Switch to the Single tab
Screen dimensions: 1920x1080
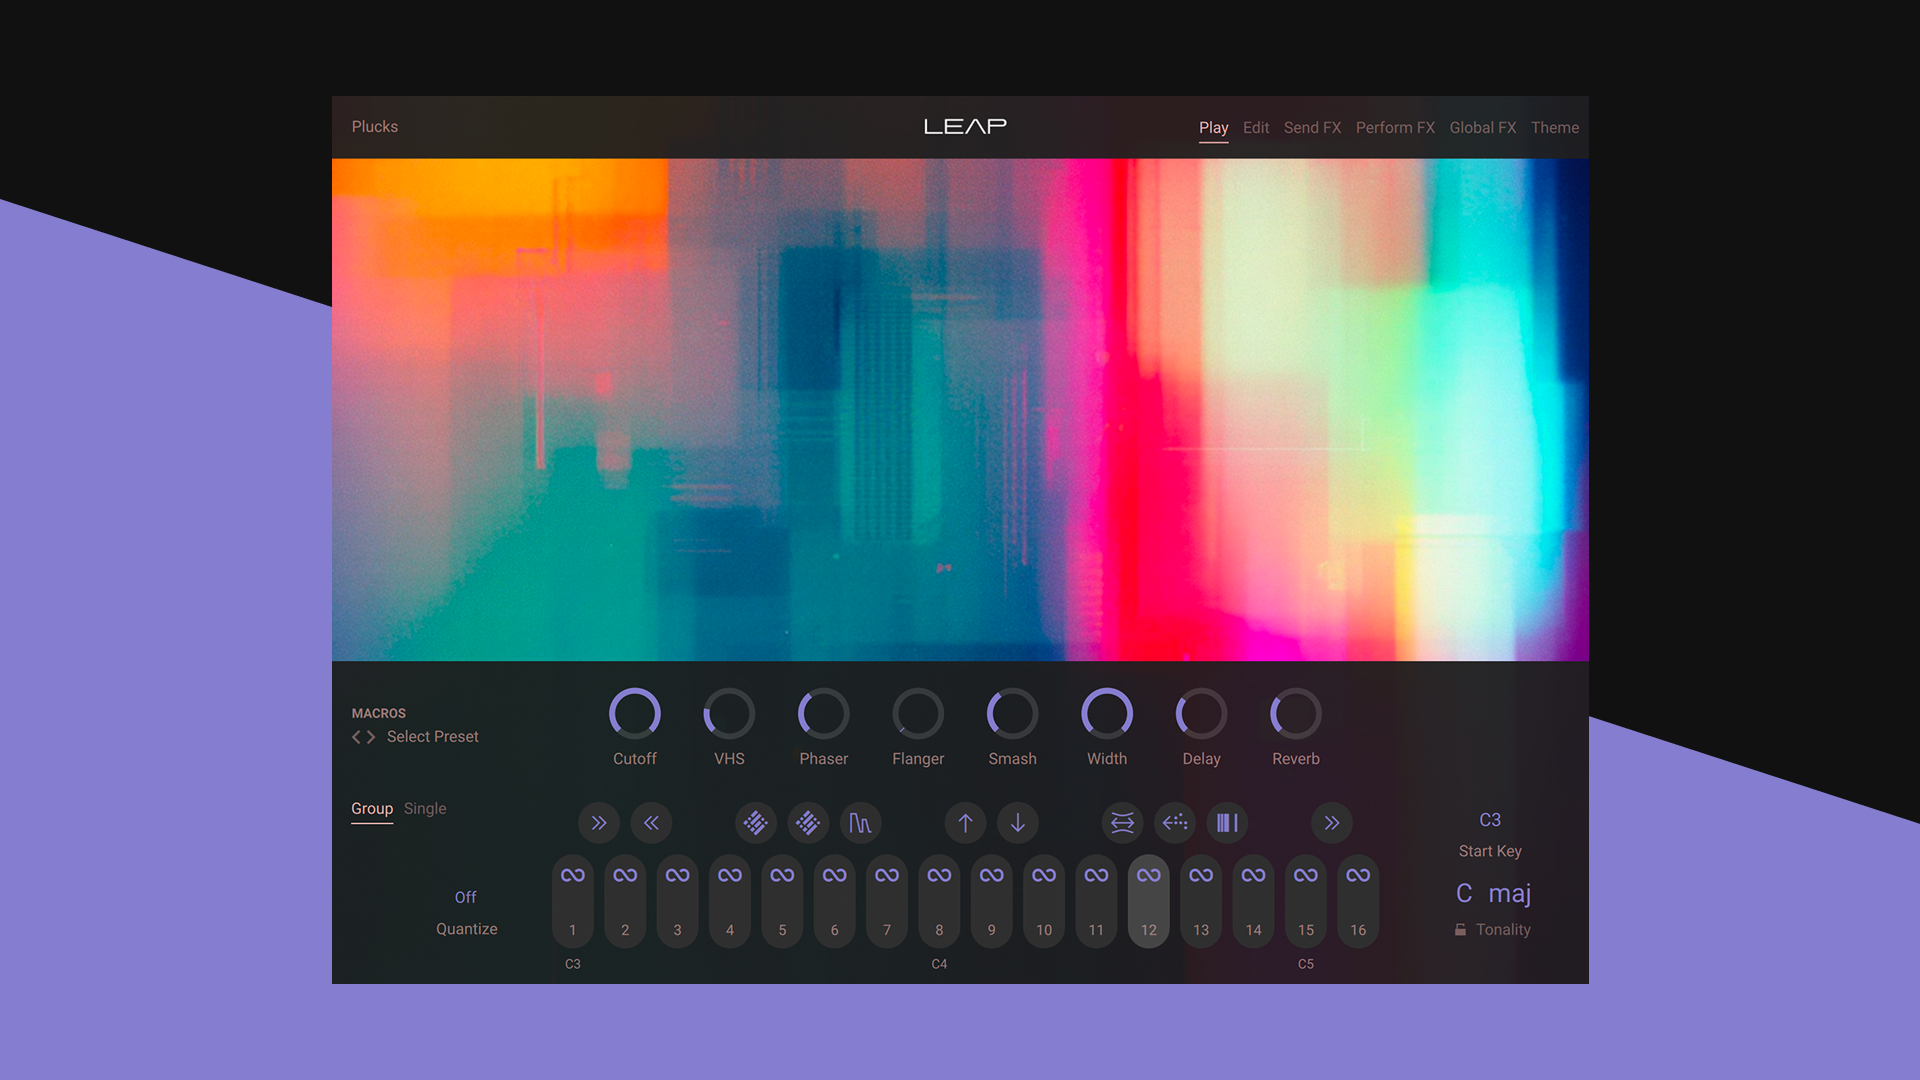424,808
